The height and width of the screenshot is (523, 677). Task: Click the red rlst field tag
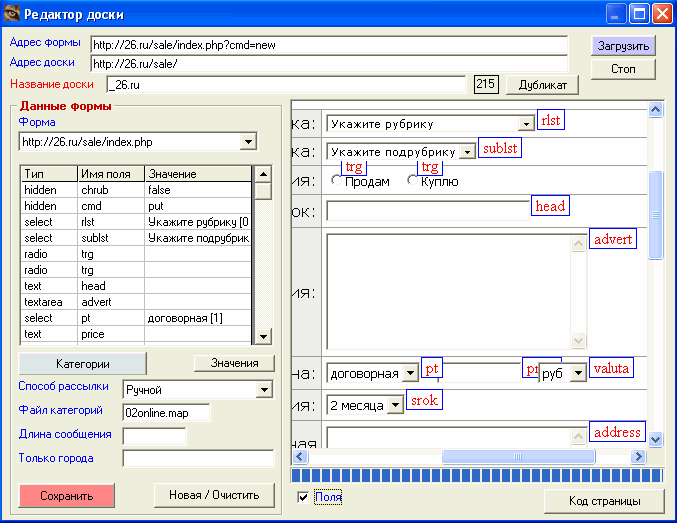(551, 120)
